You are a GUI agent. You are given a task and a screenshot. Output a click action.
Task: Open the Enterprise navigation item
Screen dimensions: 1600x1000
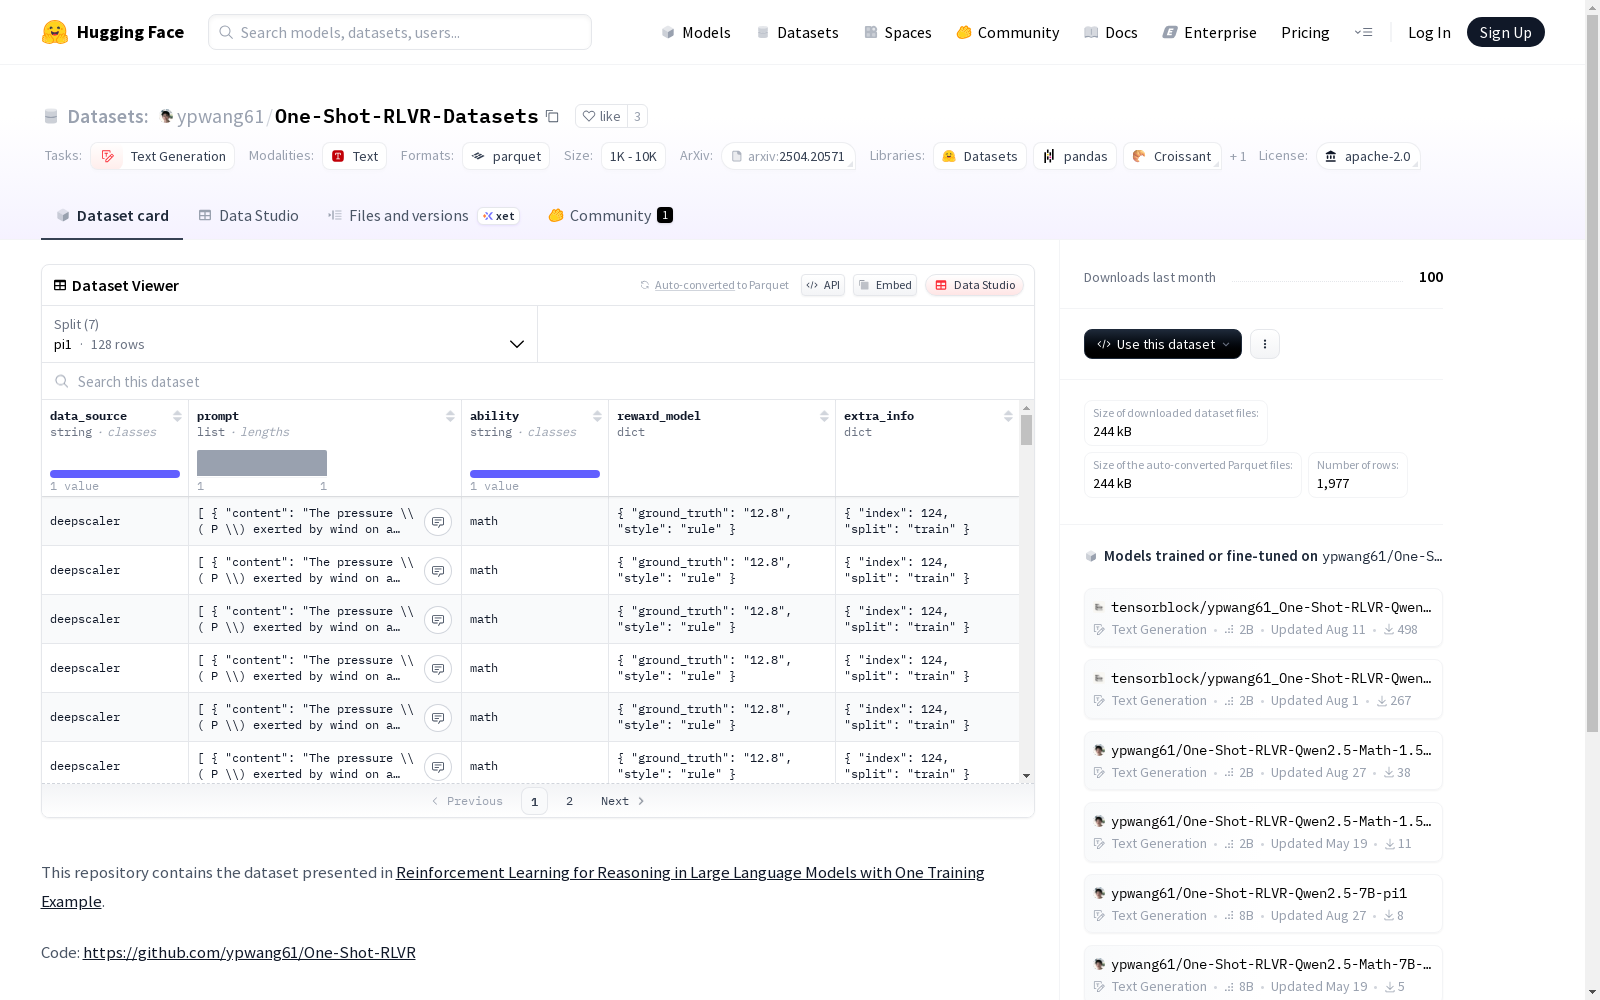pyautogui.click(x=1209, y=32)
